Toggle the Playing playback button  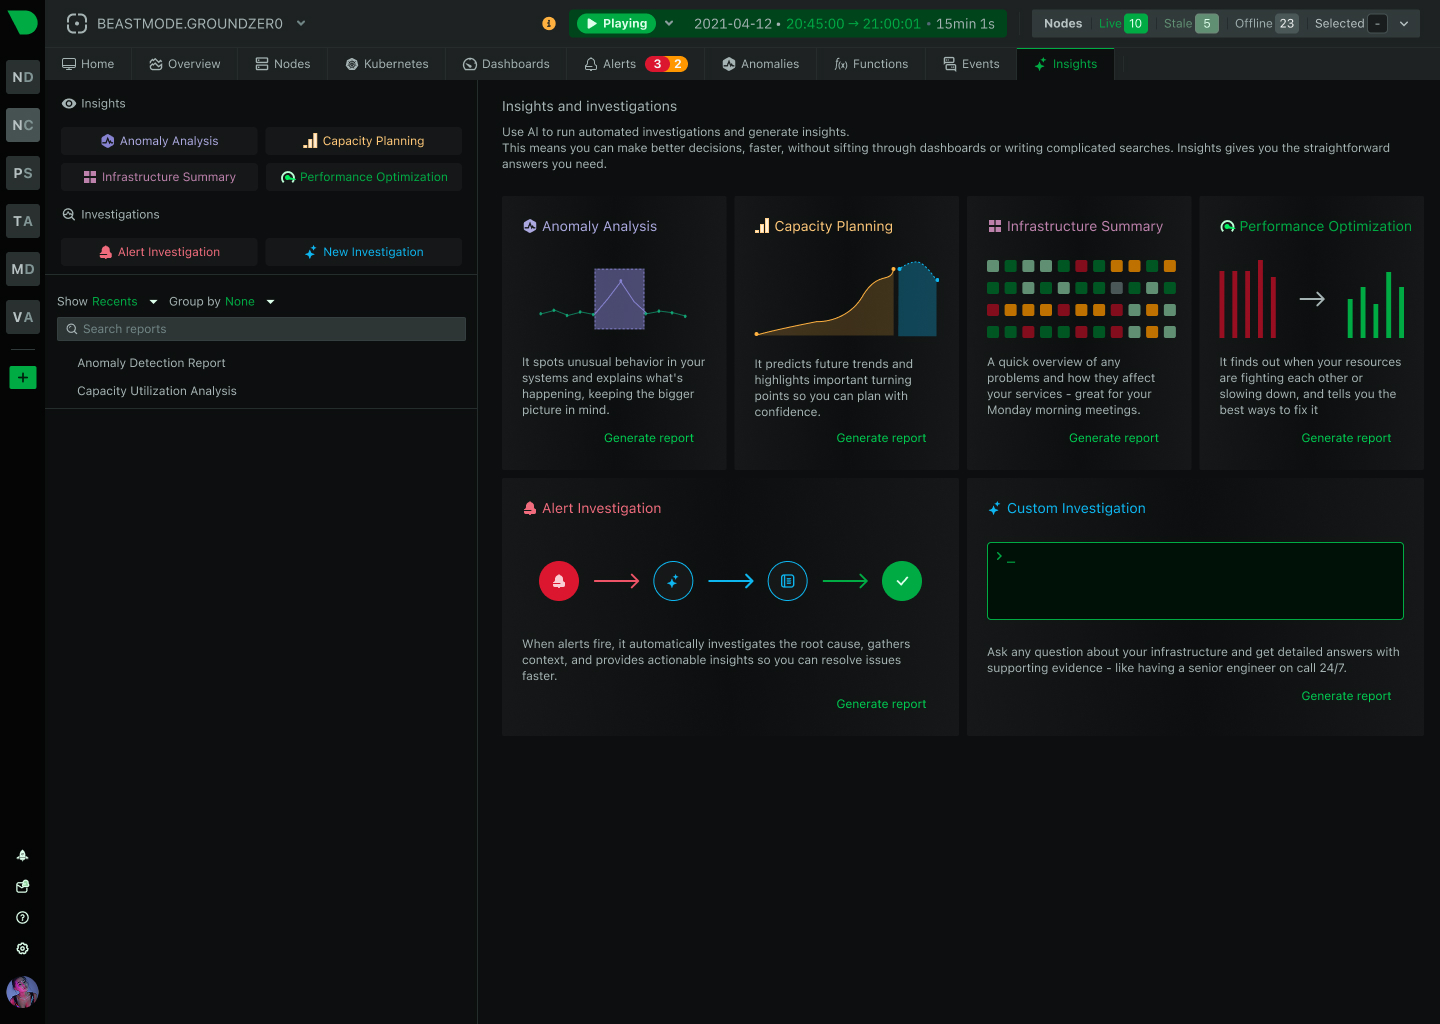coord(616,23)
